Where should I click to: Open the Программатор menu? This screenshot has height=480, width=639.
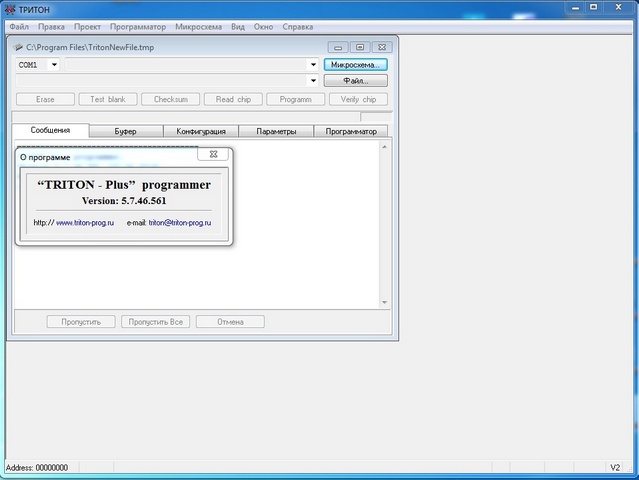[138, 27]
